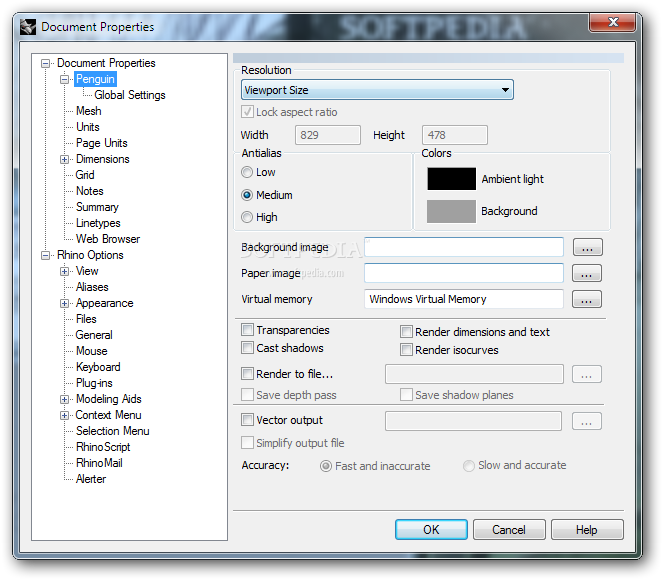Enable the Render to file checkbox
Screen dimensions: 663x580
coord(247,374)
